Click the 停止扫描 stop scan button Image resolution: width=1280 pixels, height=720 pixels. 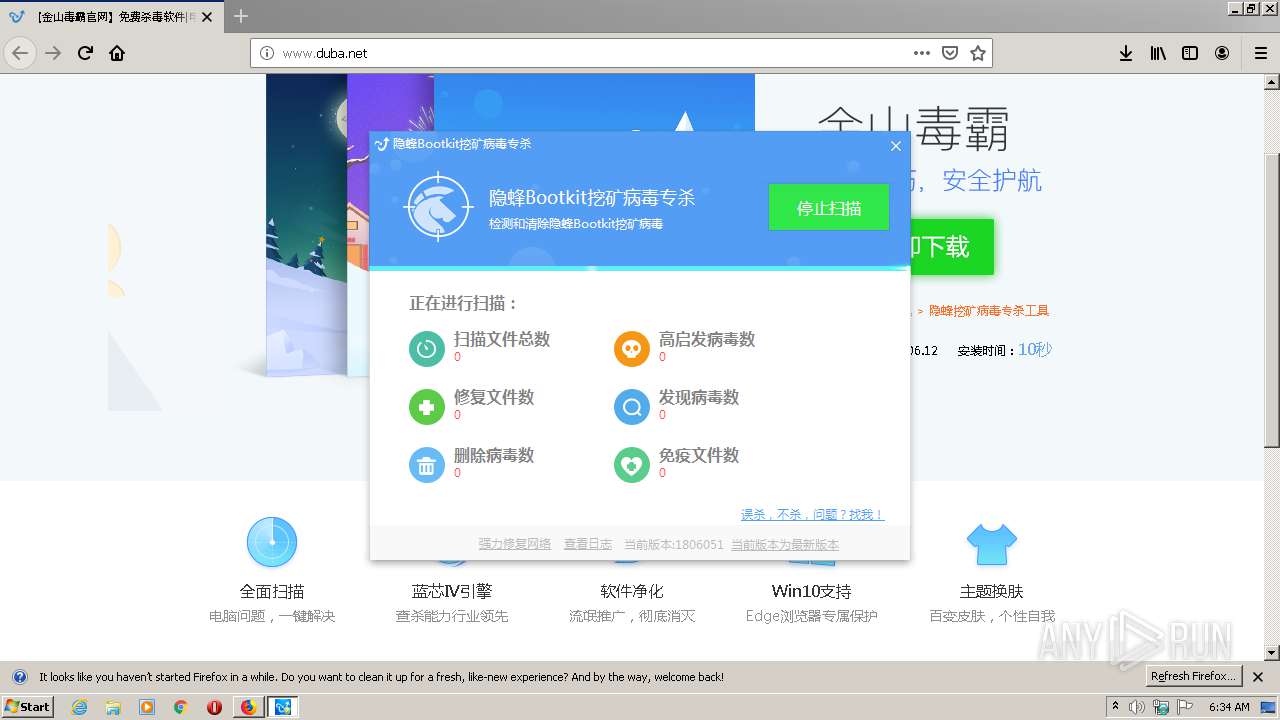(828, 208)
